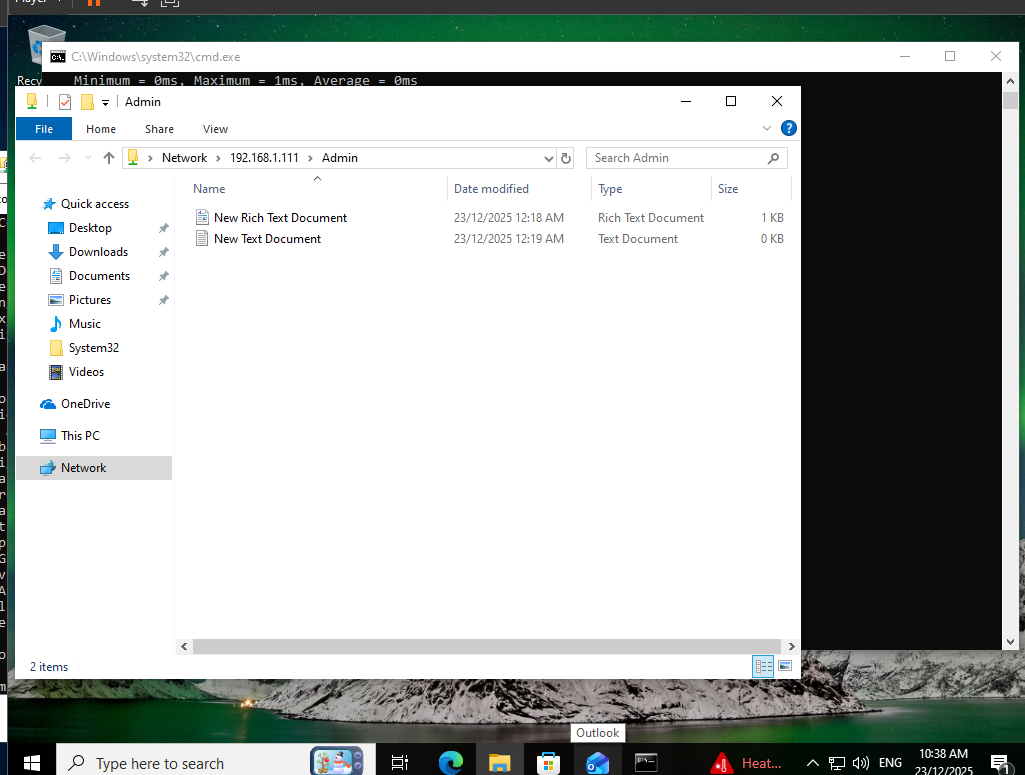This screenshot has height=775, width=1025.
Task: Open the Share ribbon tab
Action: tap(160, 129)
